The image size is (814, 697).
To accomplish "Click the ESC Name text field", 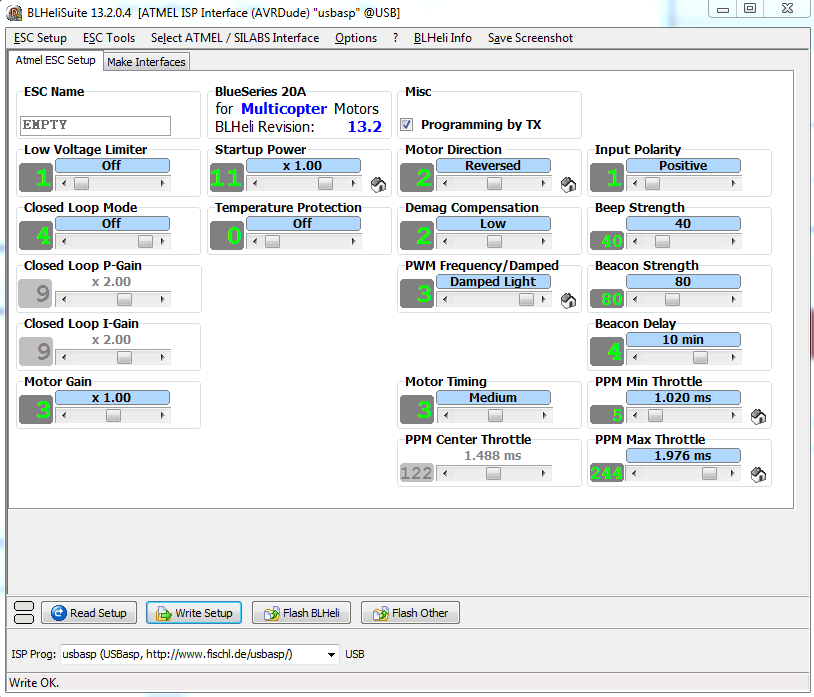I will coord(96,125).
